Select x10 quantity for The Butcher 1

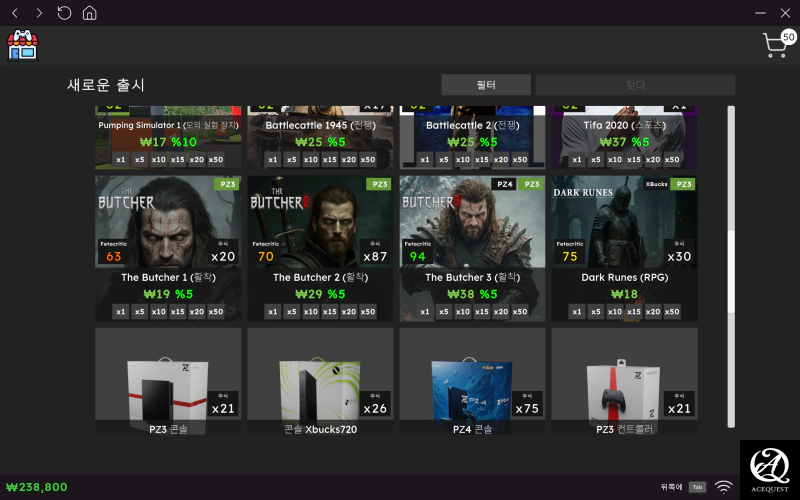pos(158,312)
